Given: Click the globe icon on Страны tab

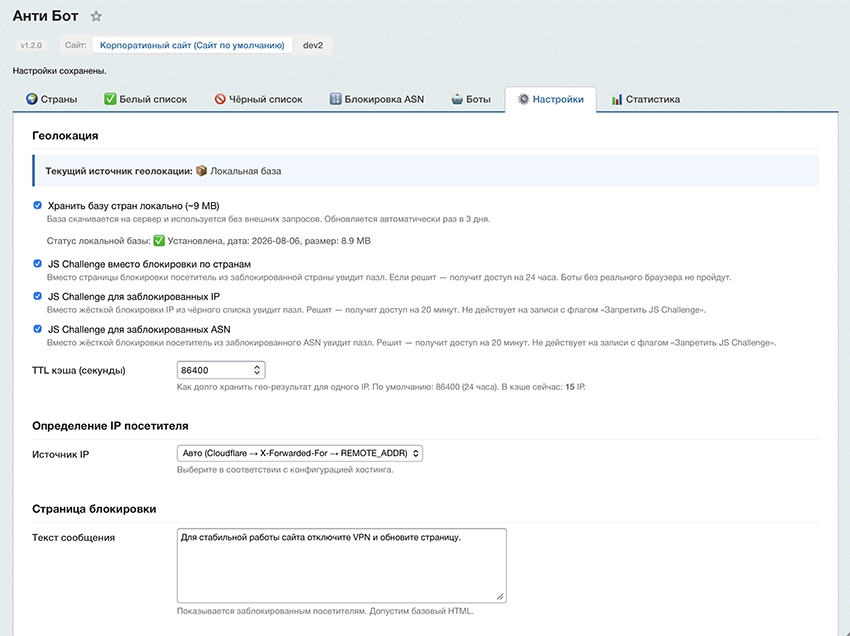Looking at the screenshot, I should [31, 99].
